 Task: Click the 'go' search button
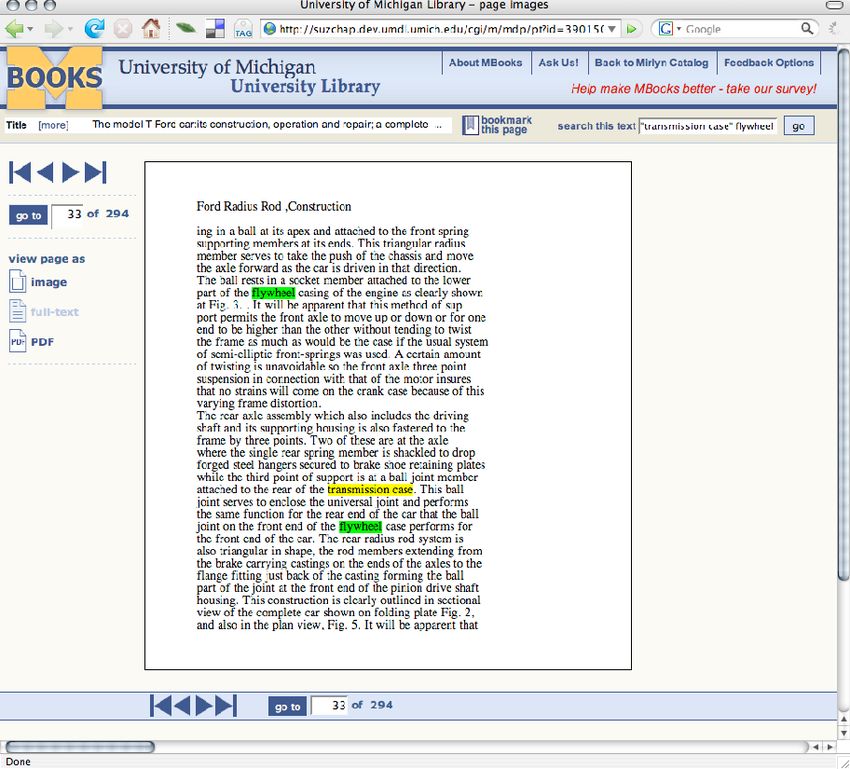click(799, 126)
